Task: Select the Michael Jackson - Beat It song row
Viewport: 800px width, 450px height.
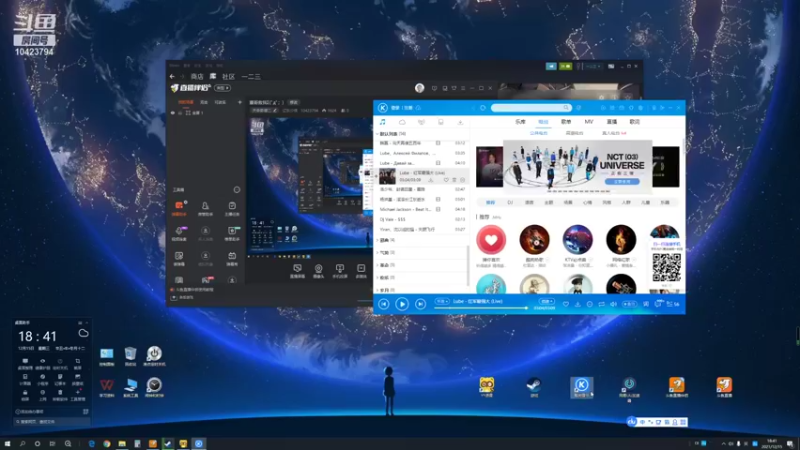Action: point(421,209)
